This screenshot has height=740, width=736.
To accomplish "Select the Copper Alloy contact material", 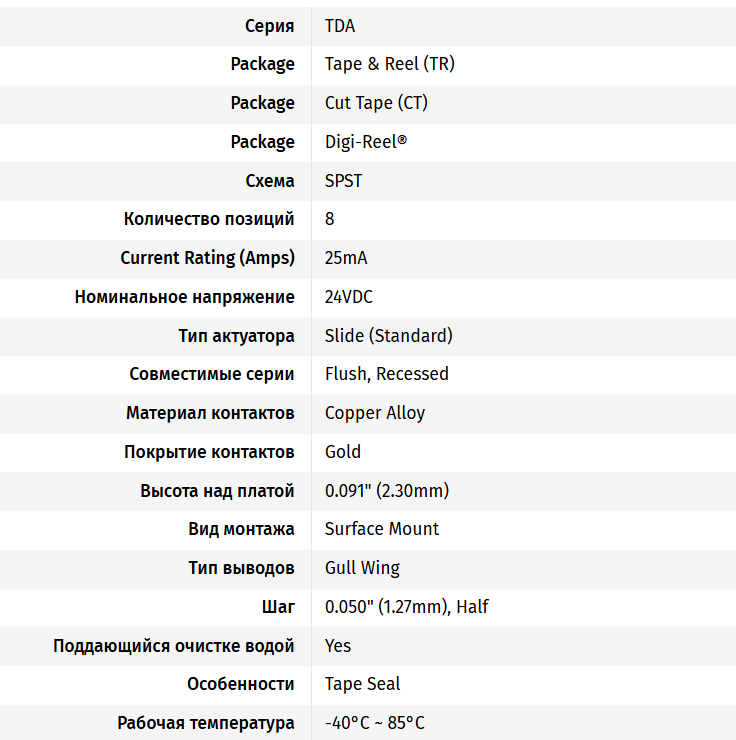I will pyautogui.click(x=375, y=413).
